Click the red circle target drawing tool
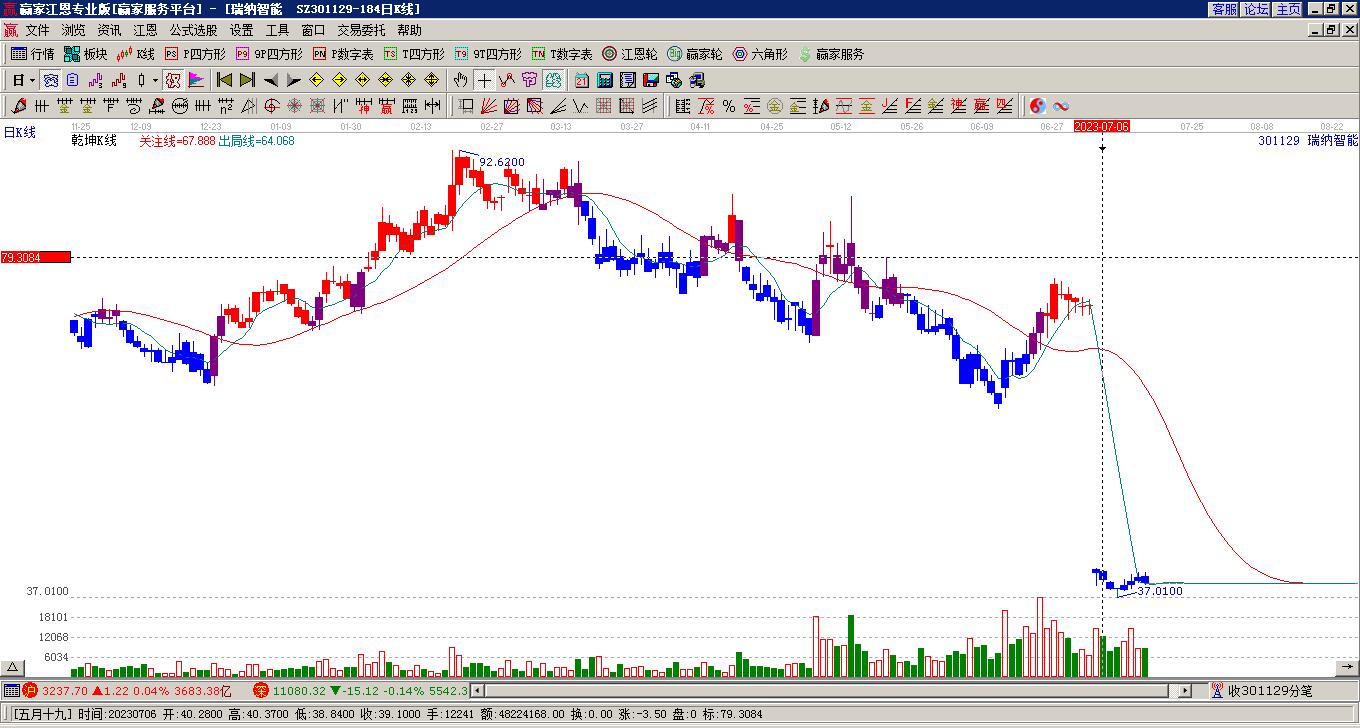Image resolution: width=1360 pixels, height=728 pixels. (x=272, y=106)
